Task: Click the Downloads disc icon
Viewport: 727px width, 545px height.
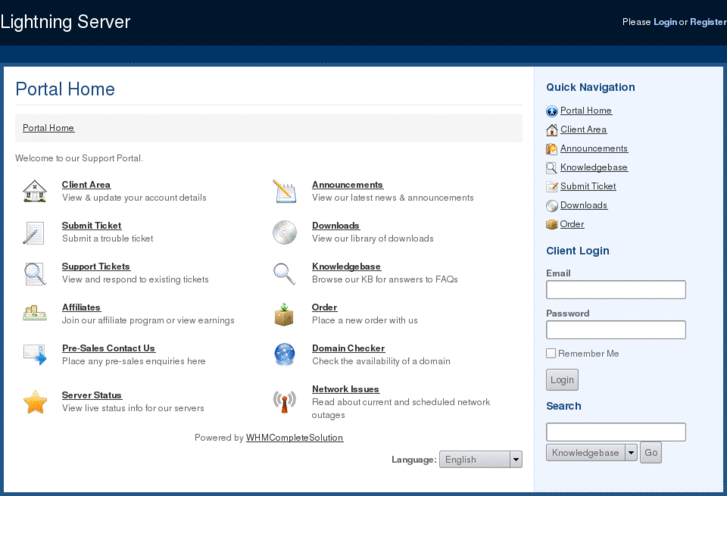Action: click(285, 232)
